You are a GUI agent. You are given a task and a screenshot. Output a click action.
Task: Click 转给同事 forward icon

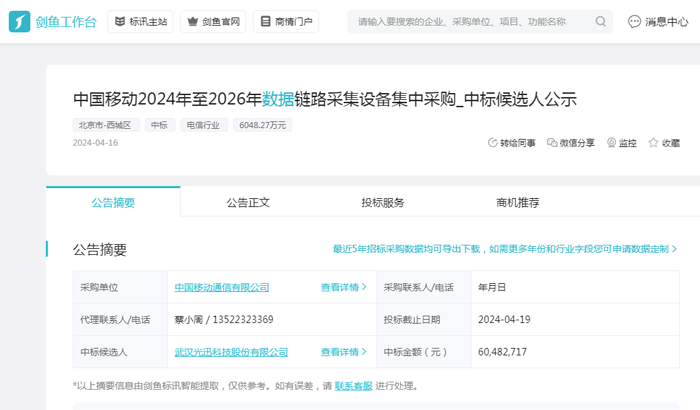pyautogui.click(x=493, y=143)
